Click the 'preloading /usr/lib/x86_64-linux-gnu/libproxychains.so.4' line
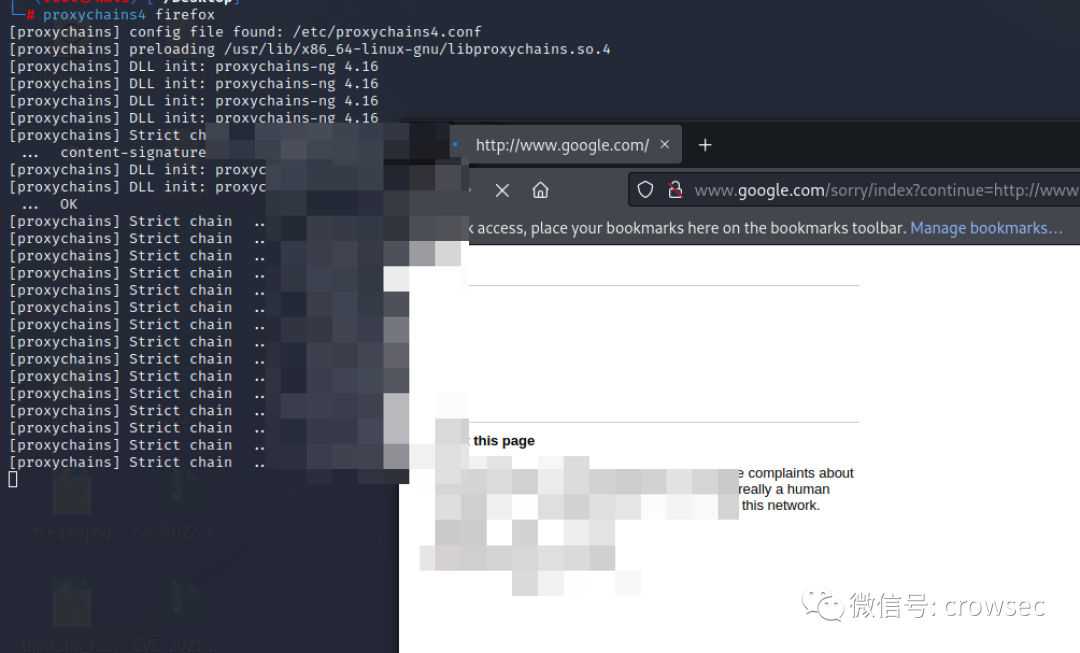 coord(309,49)
